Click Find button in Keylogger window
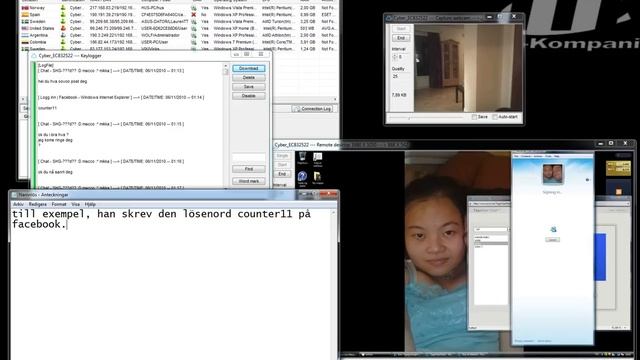640x360 pixels. (249, 169)
